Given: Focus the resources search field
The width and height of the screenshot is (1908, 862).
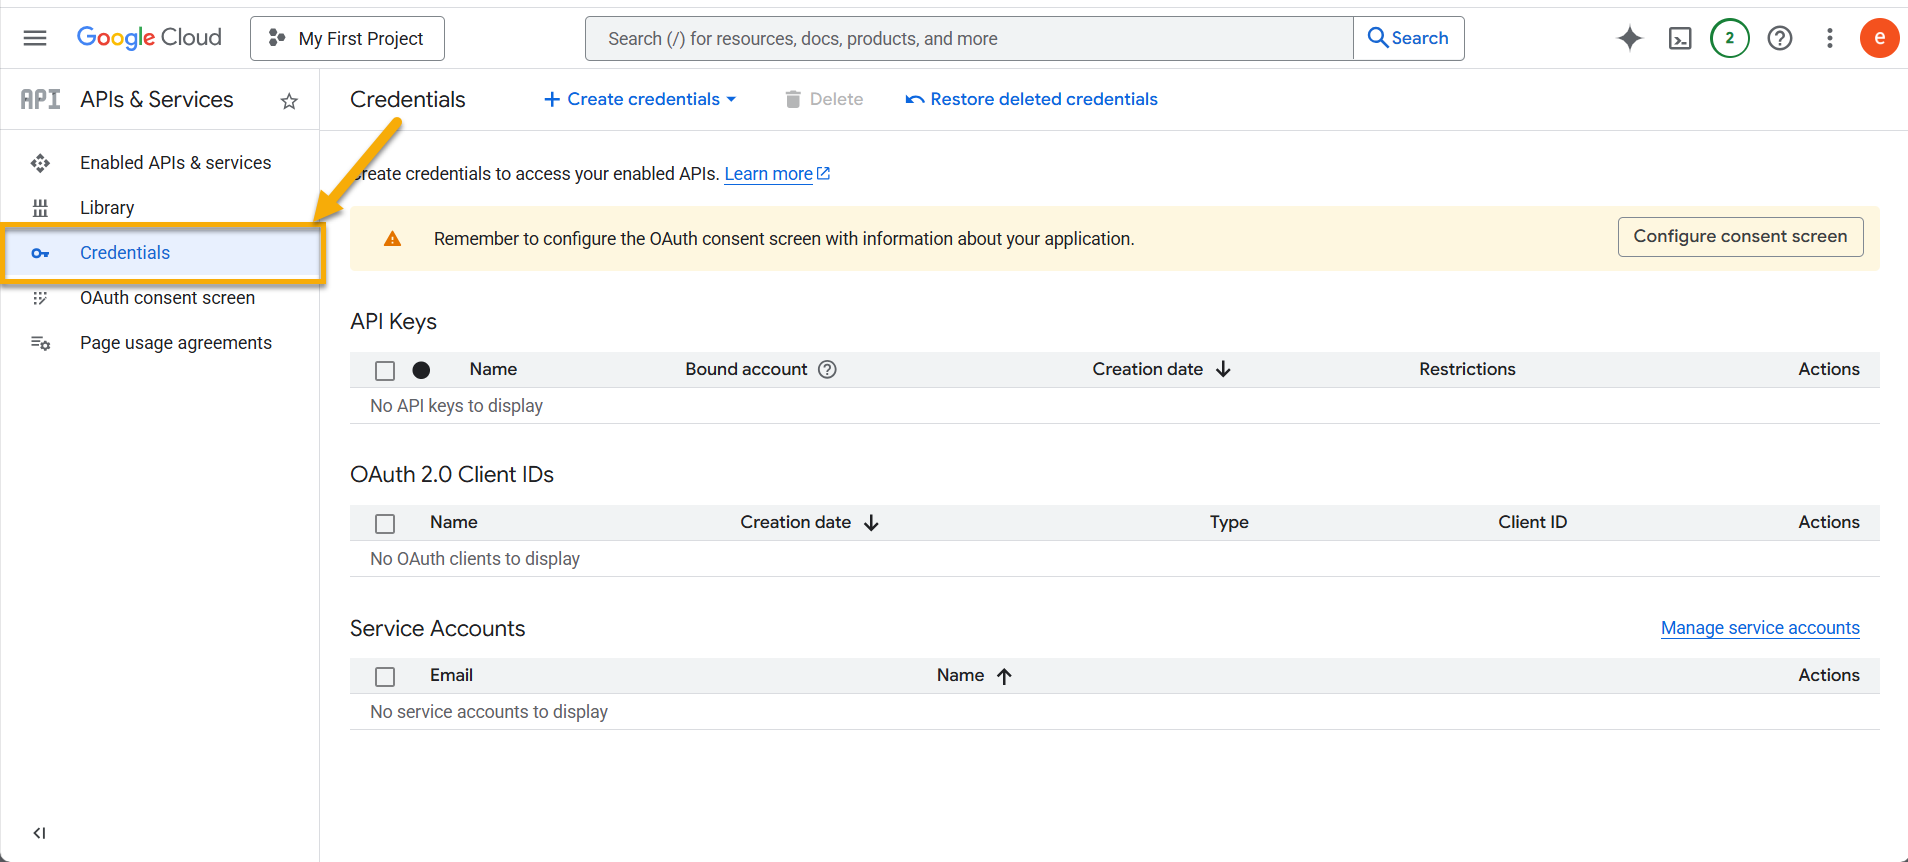Looking at the screenshot, I should [x=969, y=38].
